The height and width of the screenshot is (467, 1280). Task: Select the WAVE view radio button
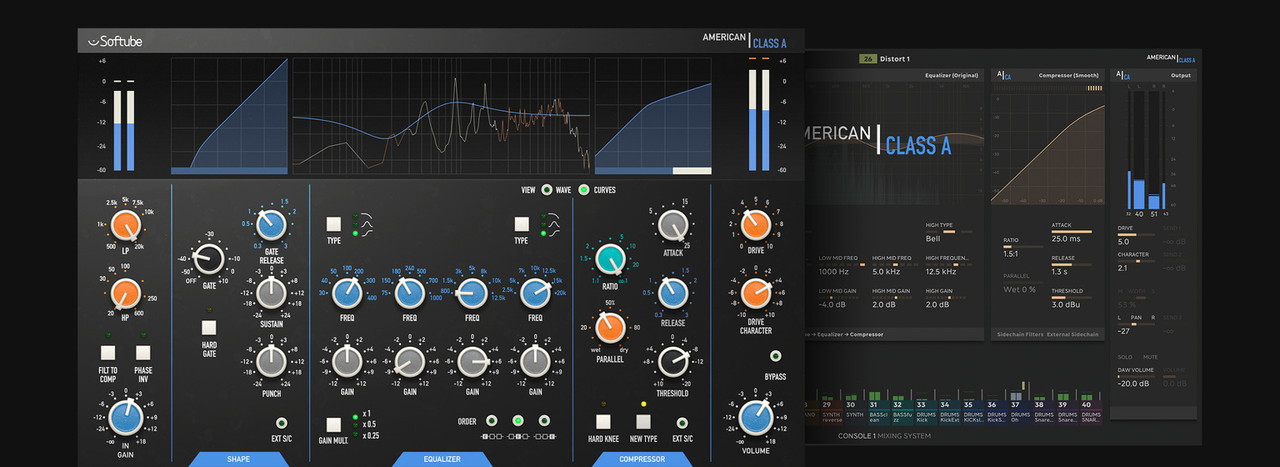(547, 190)
